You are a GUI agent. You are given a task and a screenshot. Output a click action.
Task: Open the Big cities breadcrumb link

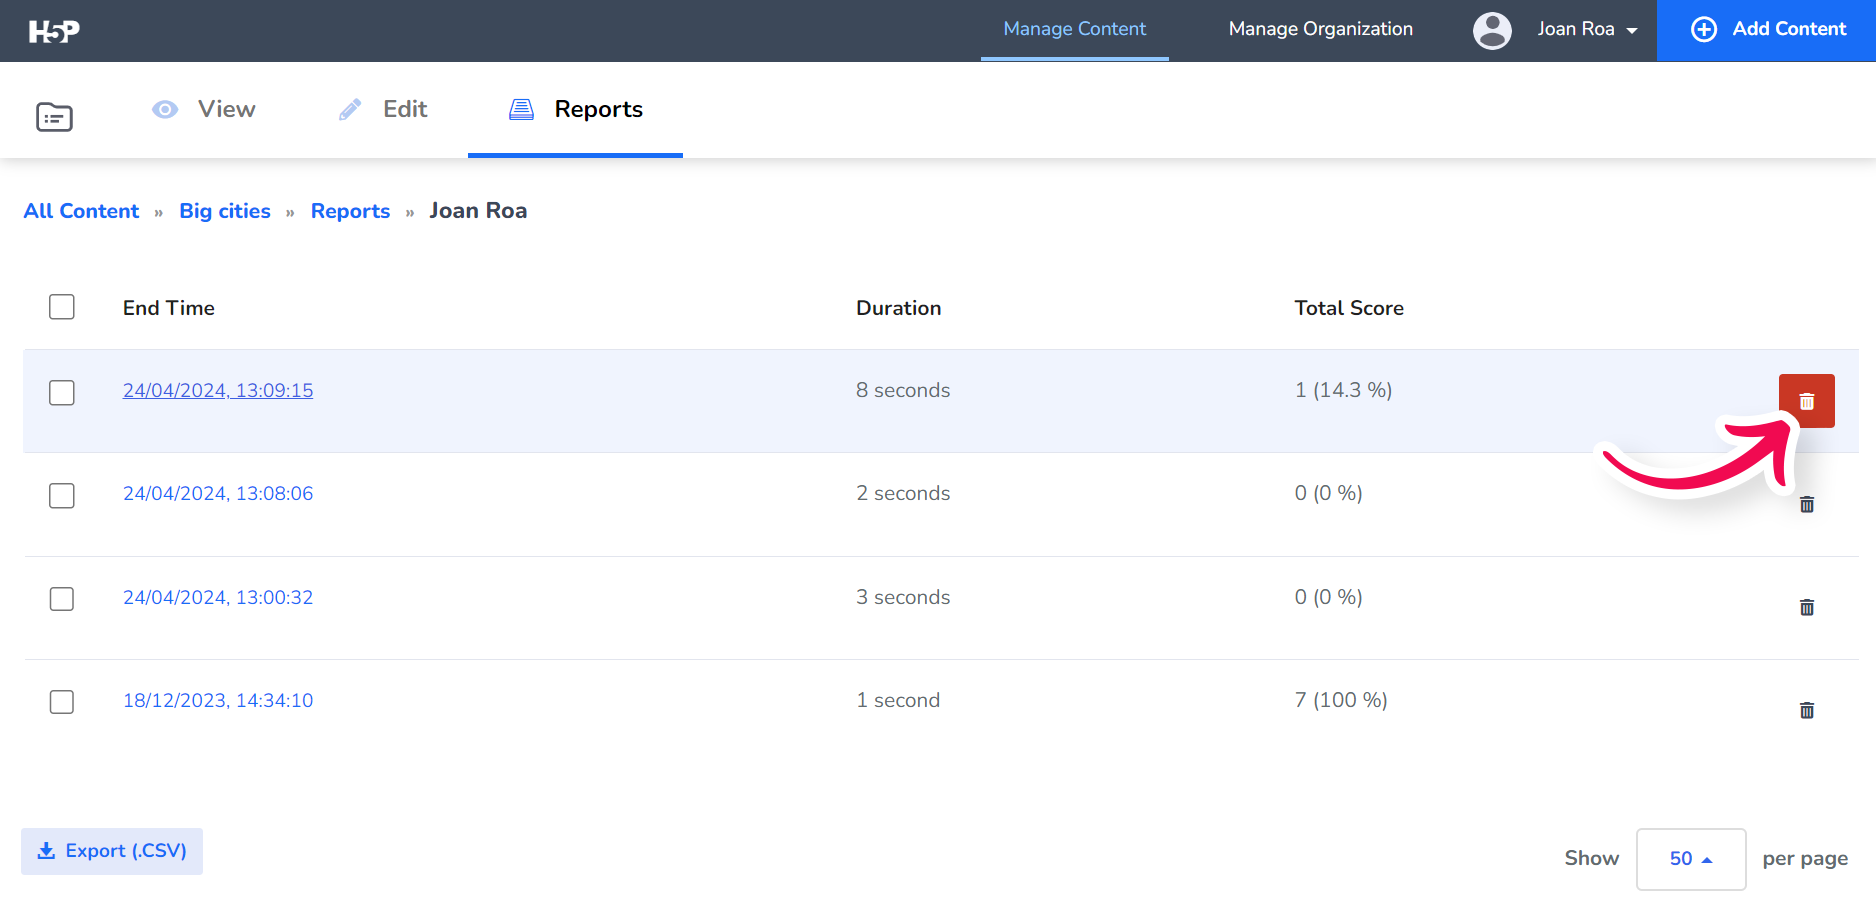(x=225, y=211)
